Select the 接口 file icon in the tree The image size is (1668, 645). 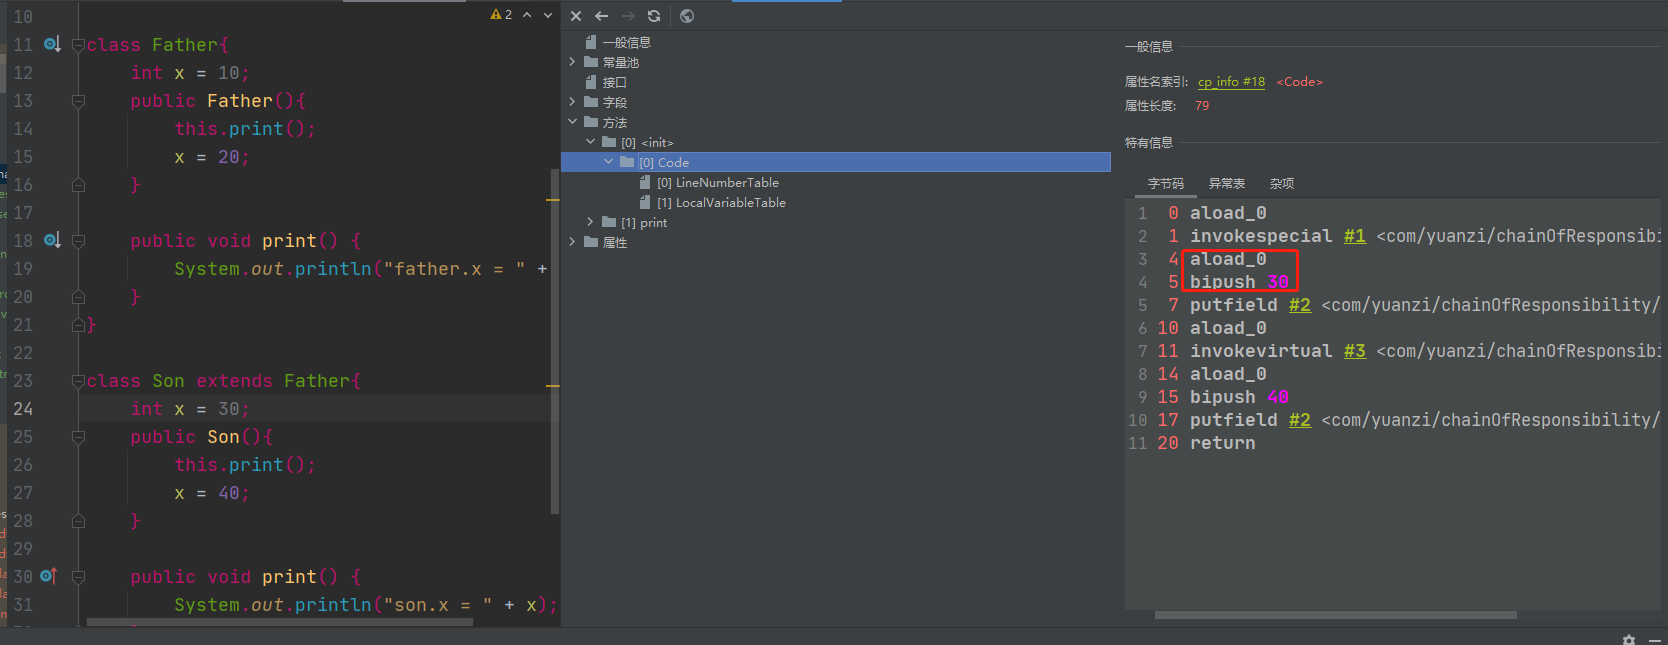pos(591,82)
